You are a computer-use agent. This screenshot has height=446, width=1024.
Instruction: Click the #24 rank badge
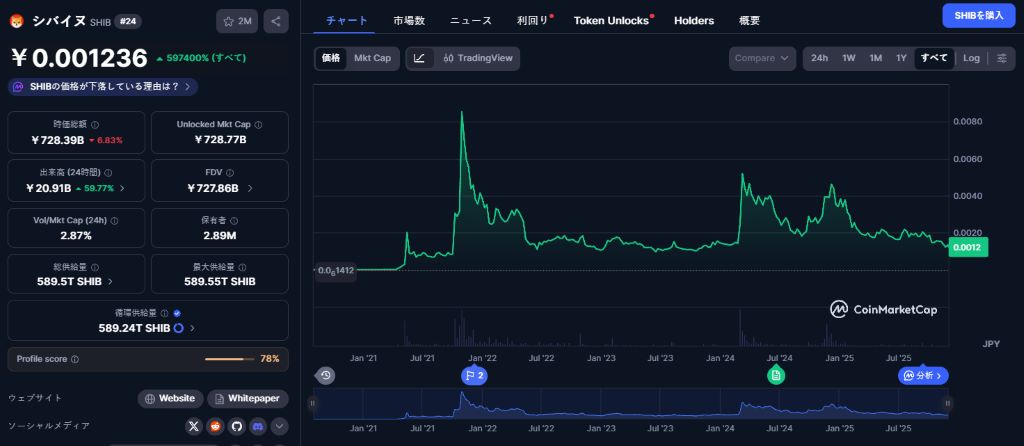(128, 22)
